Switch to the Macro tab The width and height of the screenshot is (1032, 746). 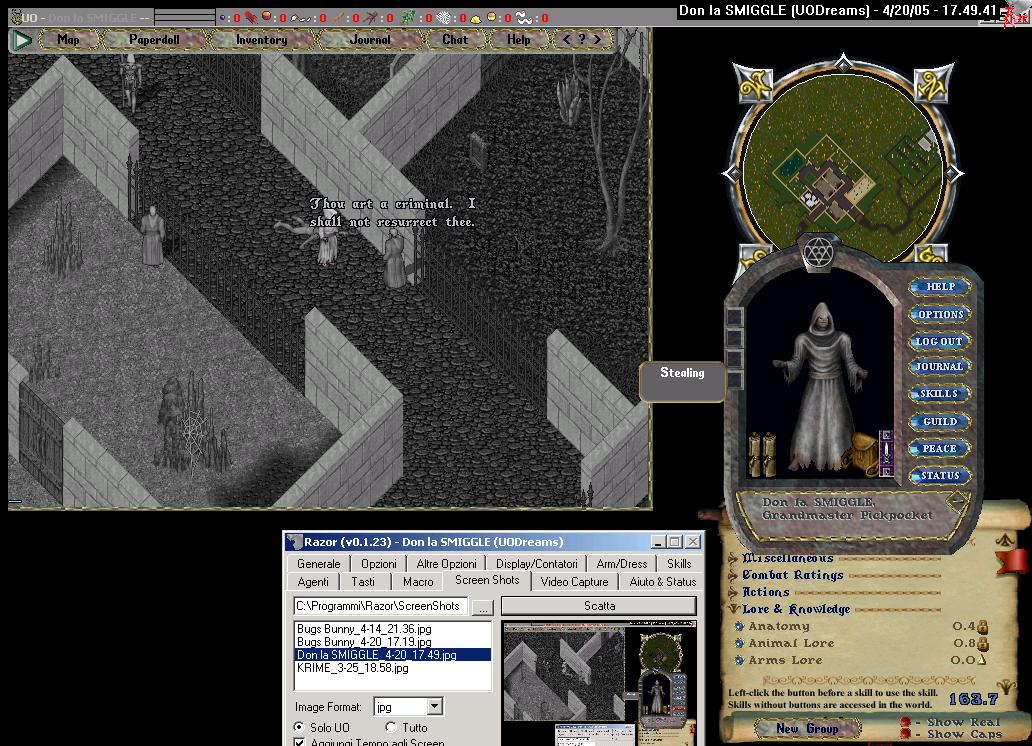tap(418, 582)
